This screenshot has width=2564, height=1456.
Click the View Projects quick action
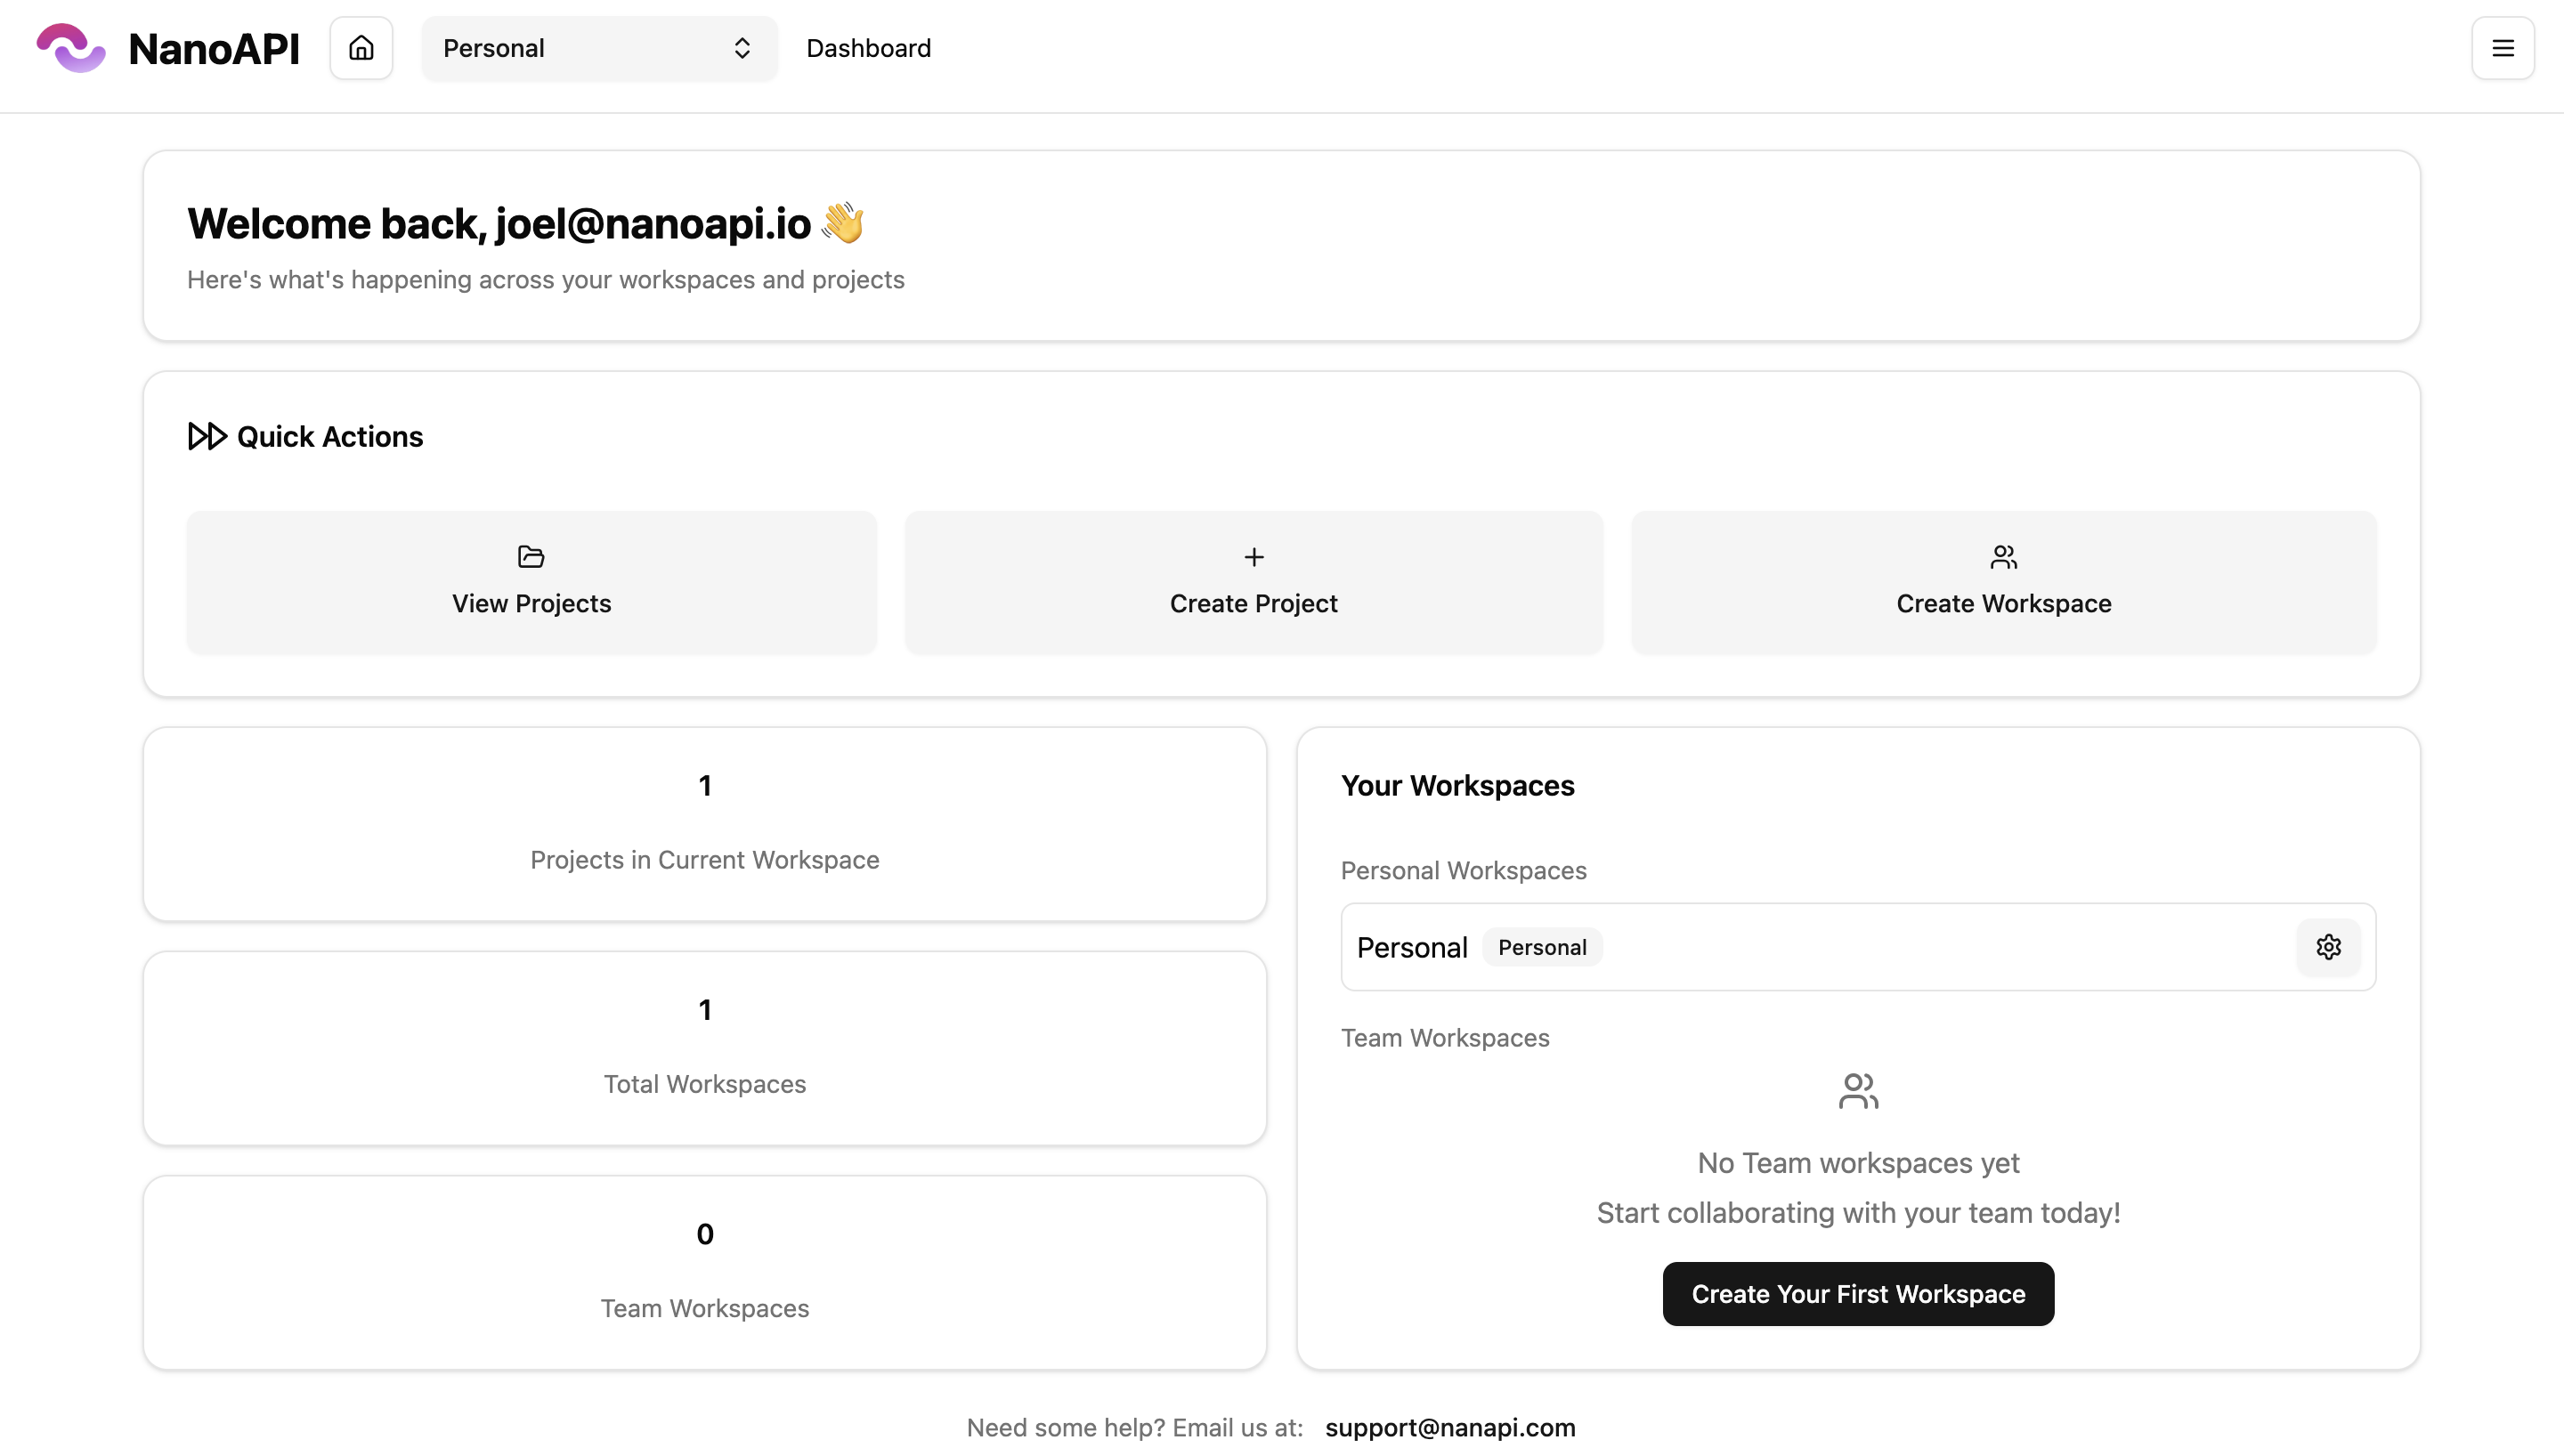click(530, 582)
